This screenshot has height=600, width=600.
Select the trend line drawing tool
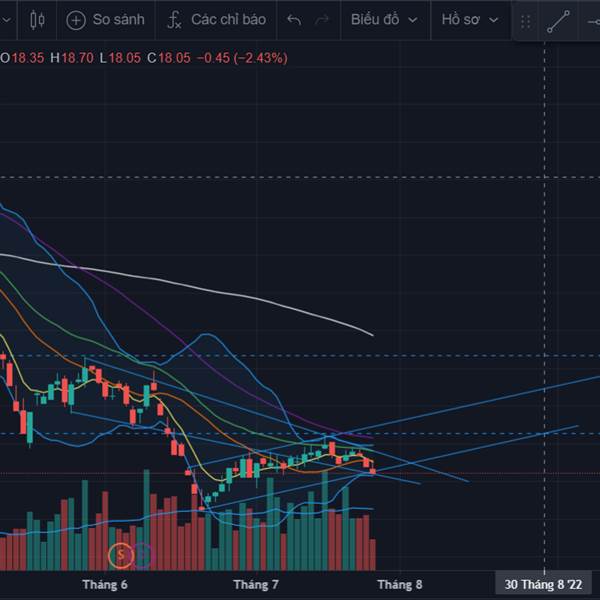click(558, 21)
